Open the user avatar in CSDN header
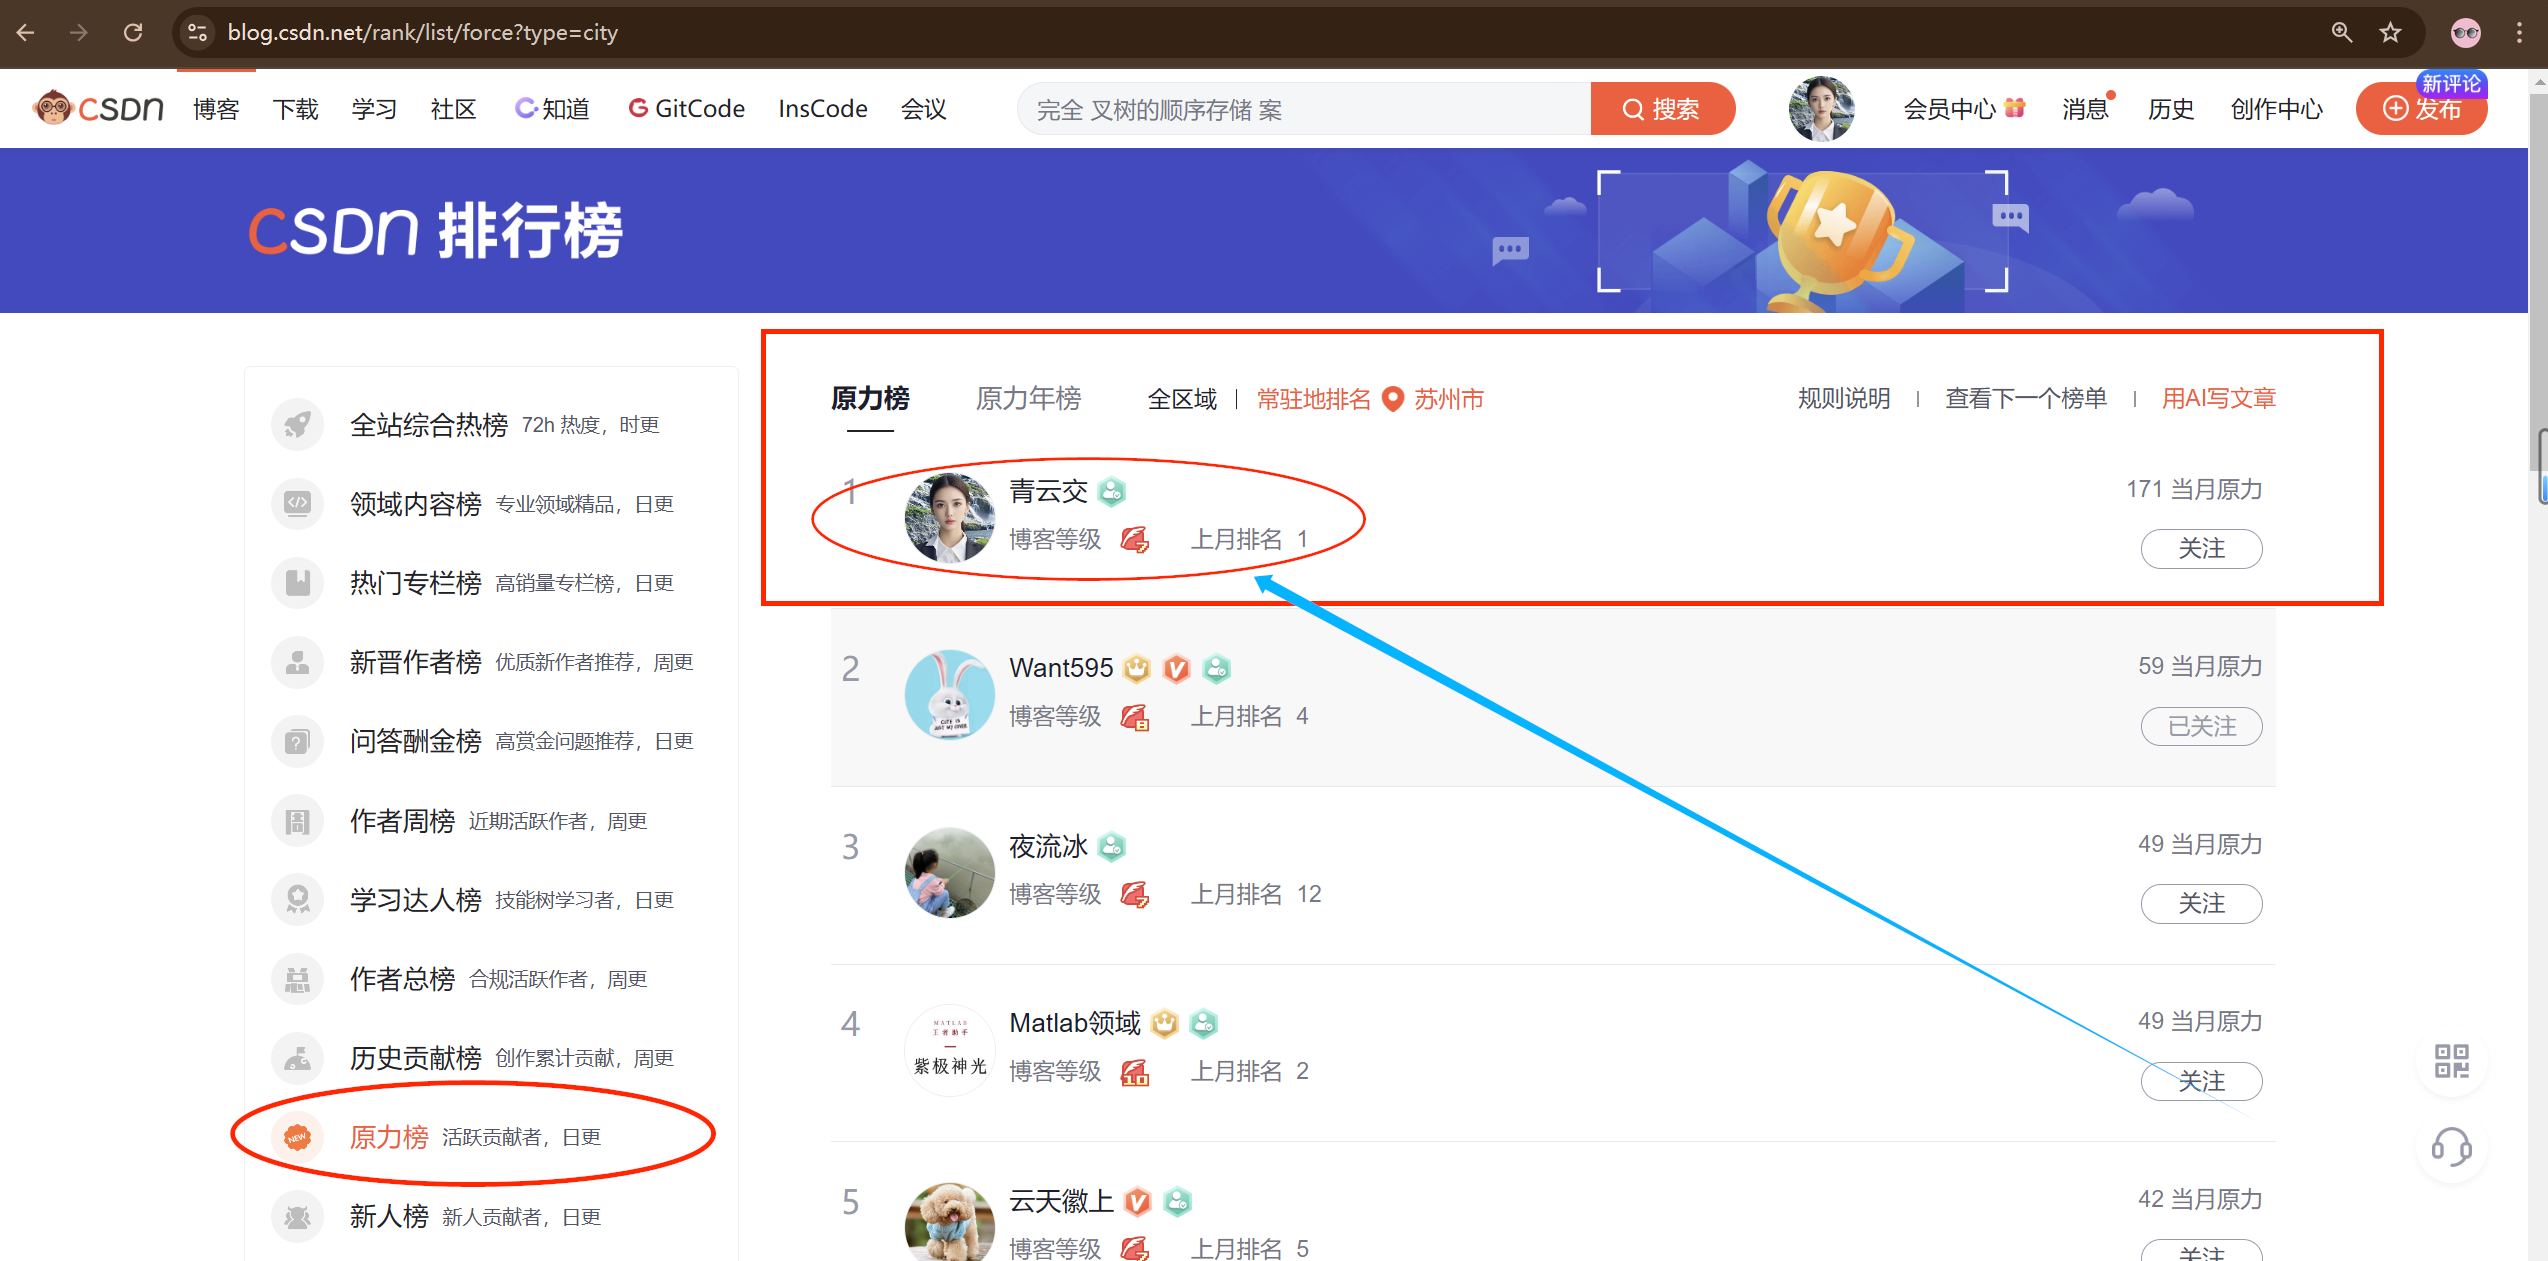This screenshot has height=1261, width=2548. (1821, 108)
